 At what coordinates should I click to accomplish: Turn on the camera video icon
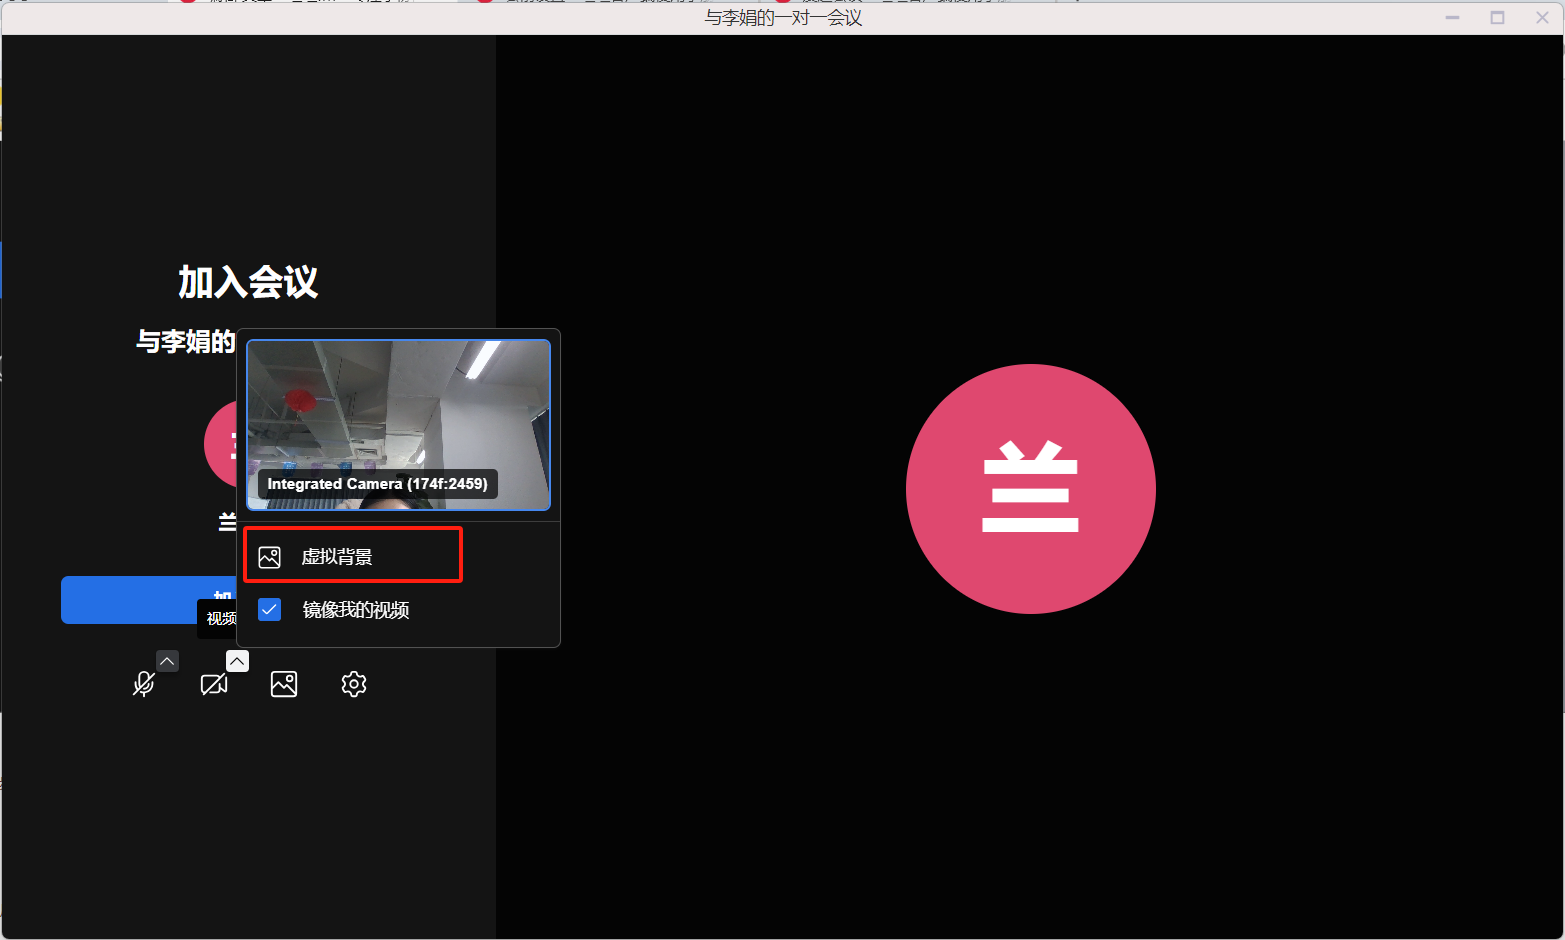coord(214,684)
